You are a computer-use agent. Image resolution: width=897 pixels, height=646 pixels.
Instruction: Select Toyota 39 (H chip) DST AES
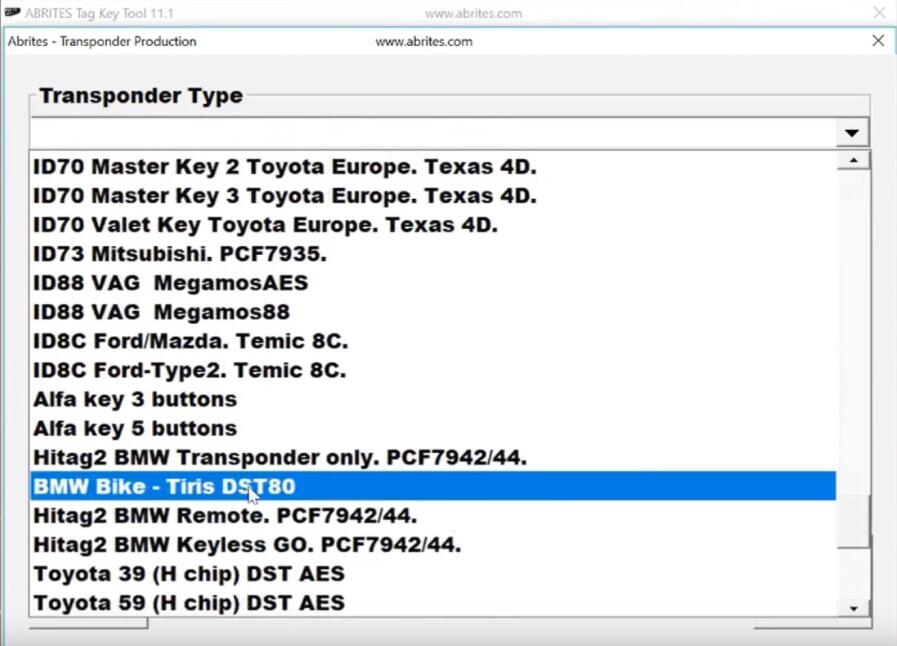click(x=189, y=574)
